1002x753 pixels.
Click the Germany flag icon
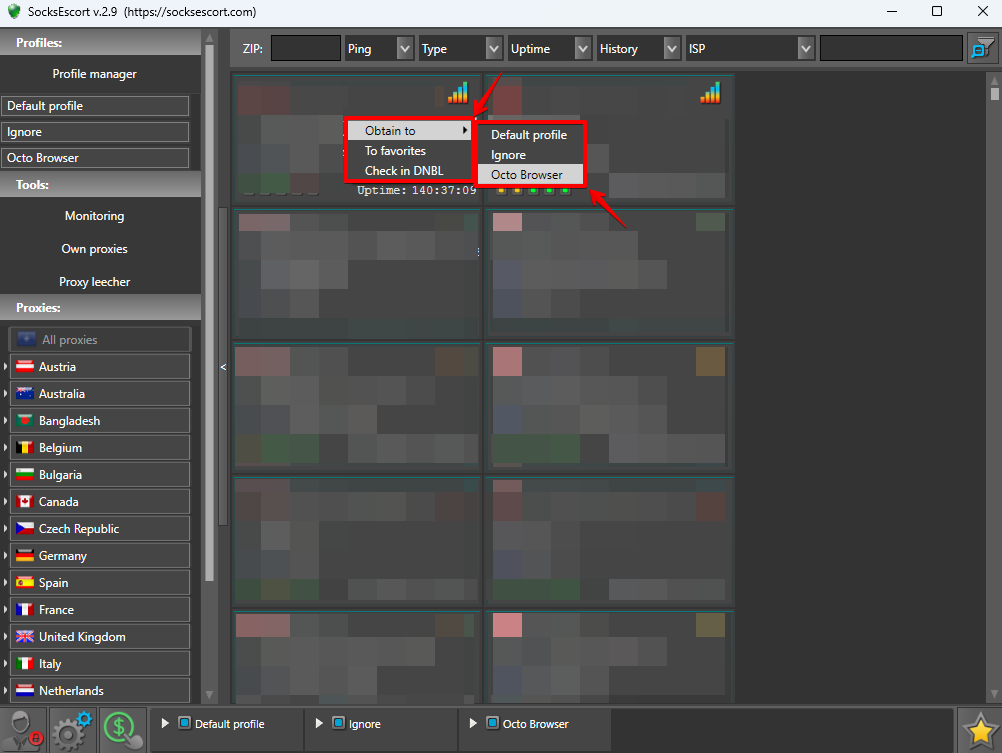[25, 555]
